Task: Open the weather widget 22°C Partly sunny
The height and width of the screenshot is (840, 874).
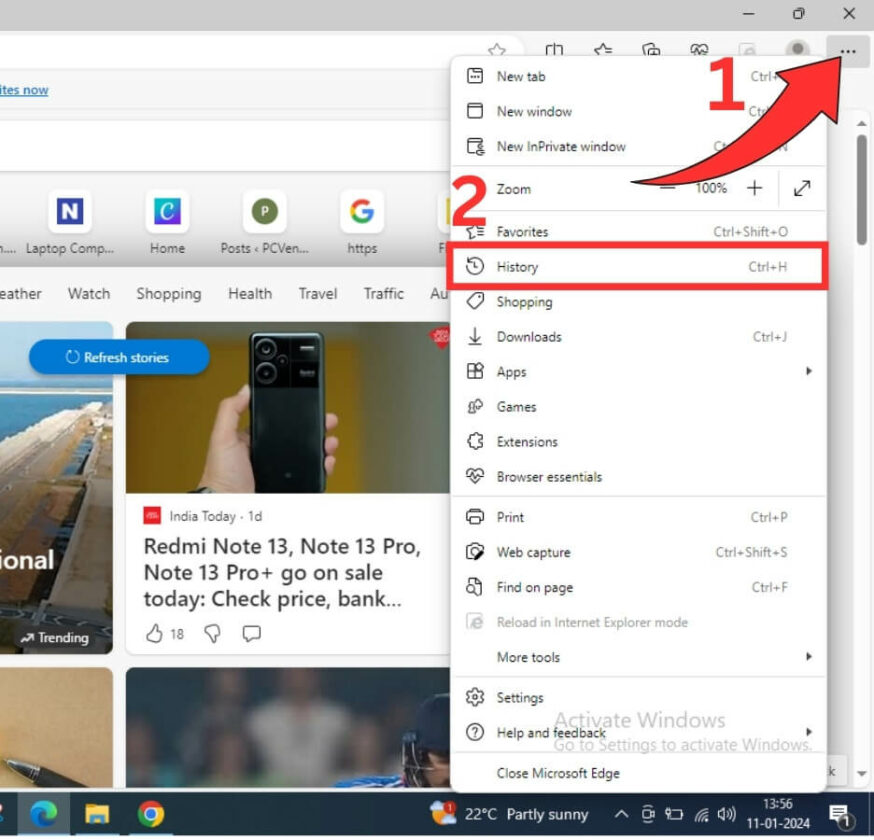Action: [x=509, y=814]
